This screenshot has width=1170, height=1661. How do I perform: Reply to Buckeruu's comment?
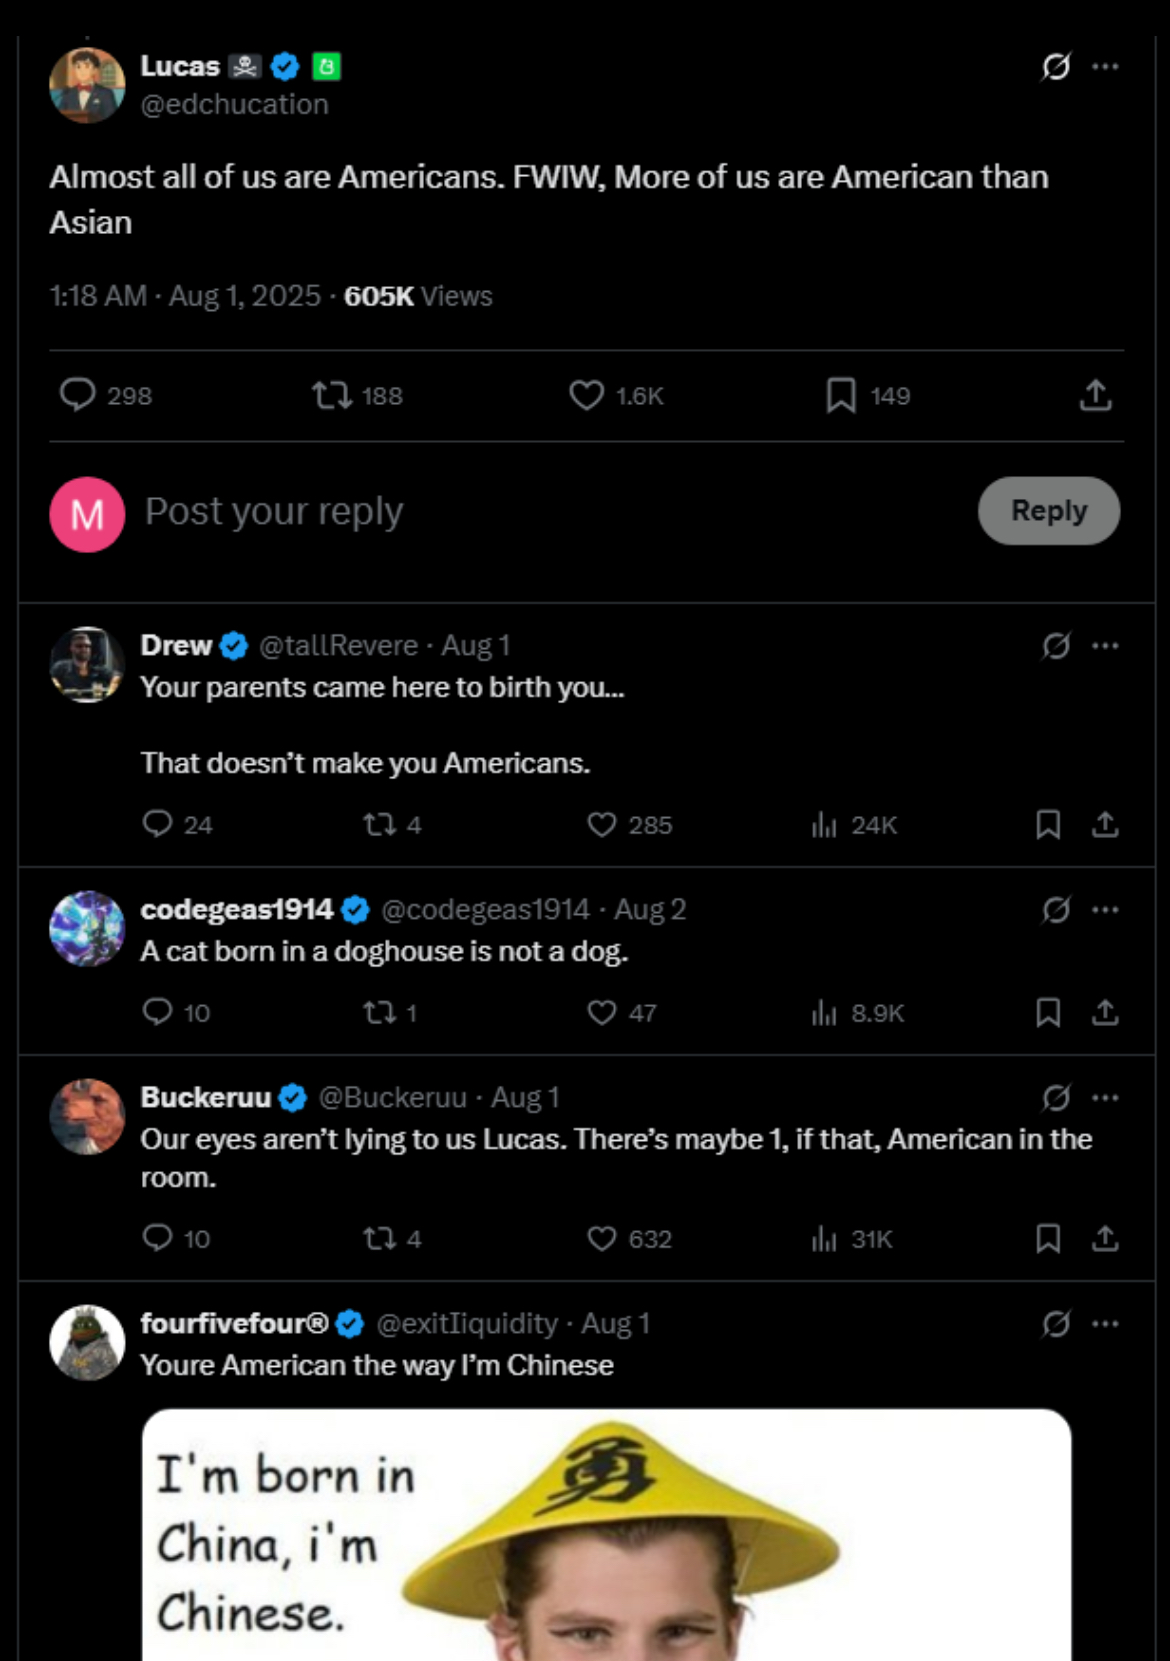(x=158, y=1239)
